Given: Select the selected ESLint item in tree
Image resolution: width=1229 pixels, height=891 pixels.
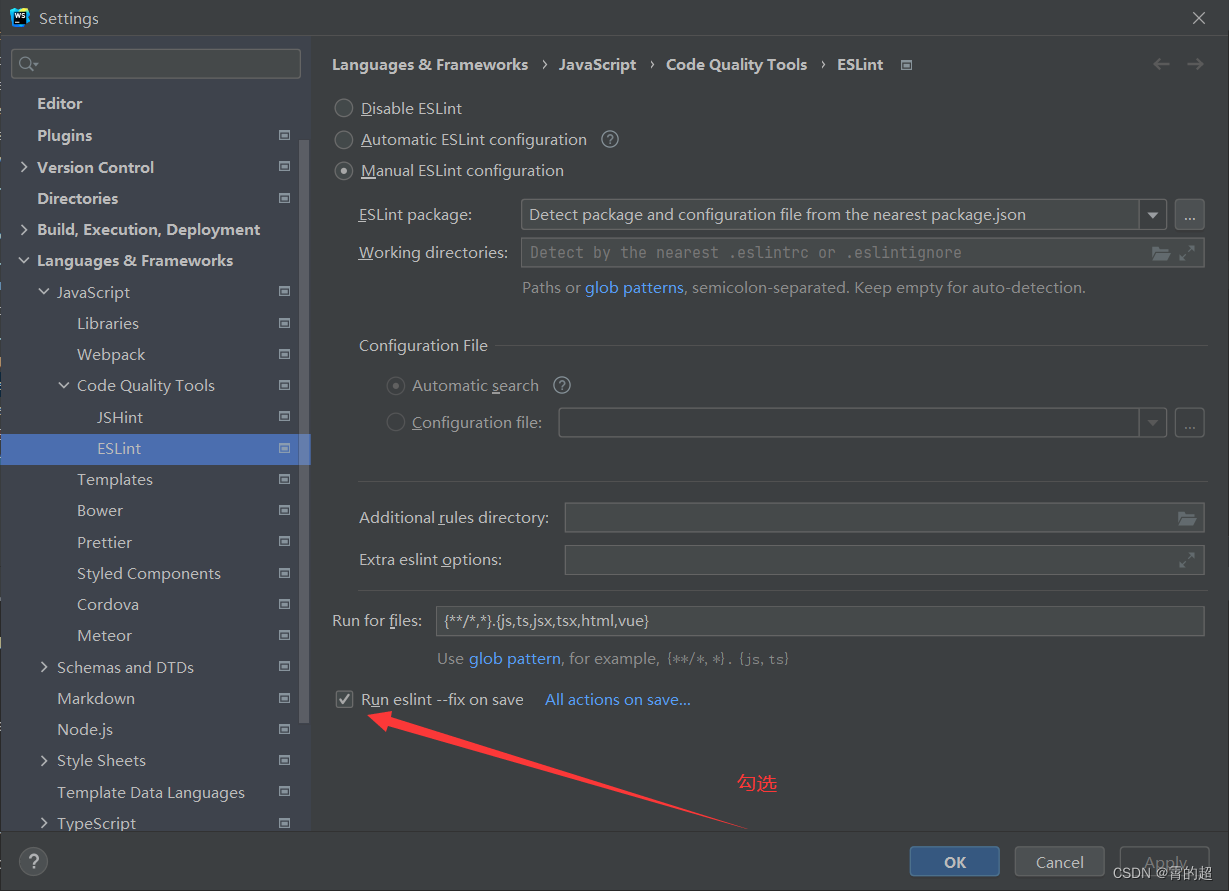Looking at the screenshot, I should point(155,448).
